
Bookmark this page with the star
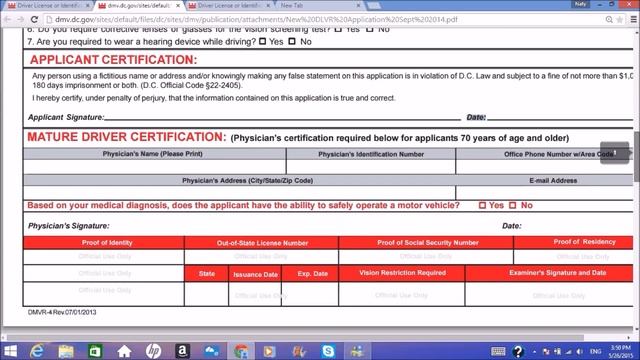point(620,20)
